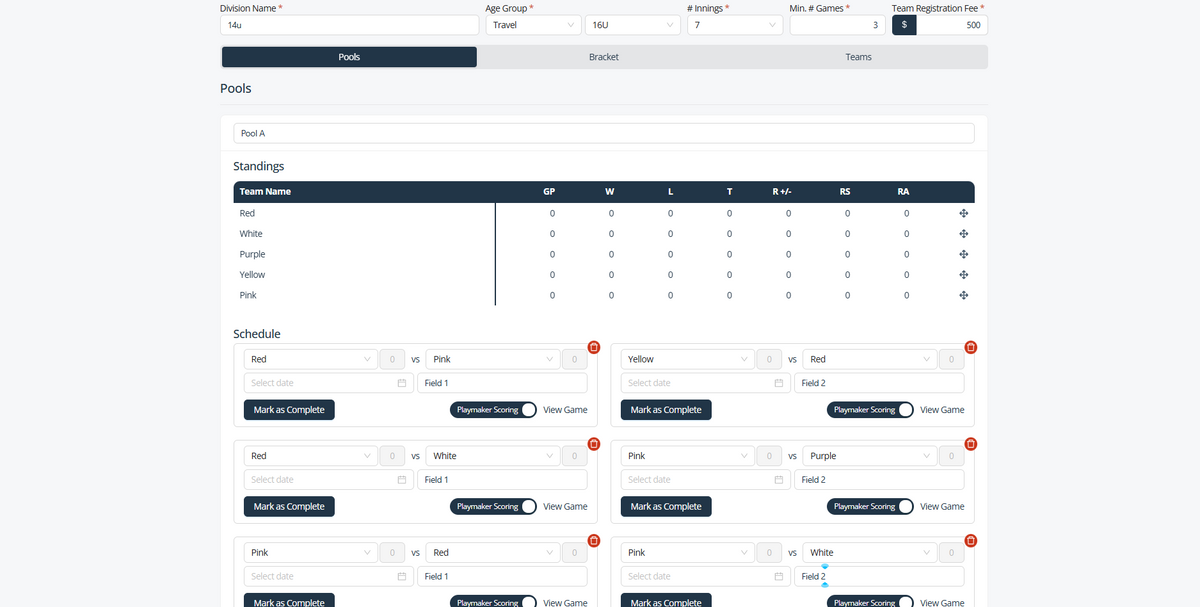
Task: Remove the Pink vs Purple game
Action: (970, 444)
